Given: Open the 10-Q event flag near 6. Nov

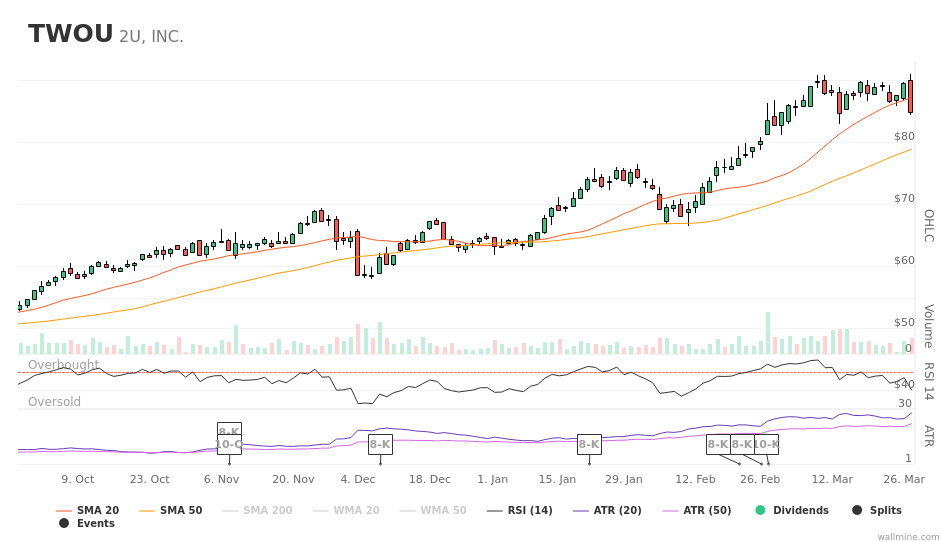Looking at the screenshot, I should point(229,445).
